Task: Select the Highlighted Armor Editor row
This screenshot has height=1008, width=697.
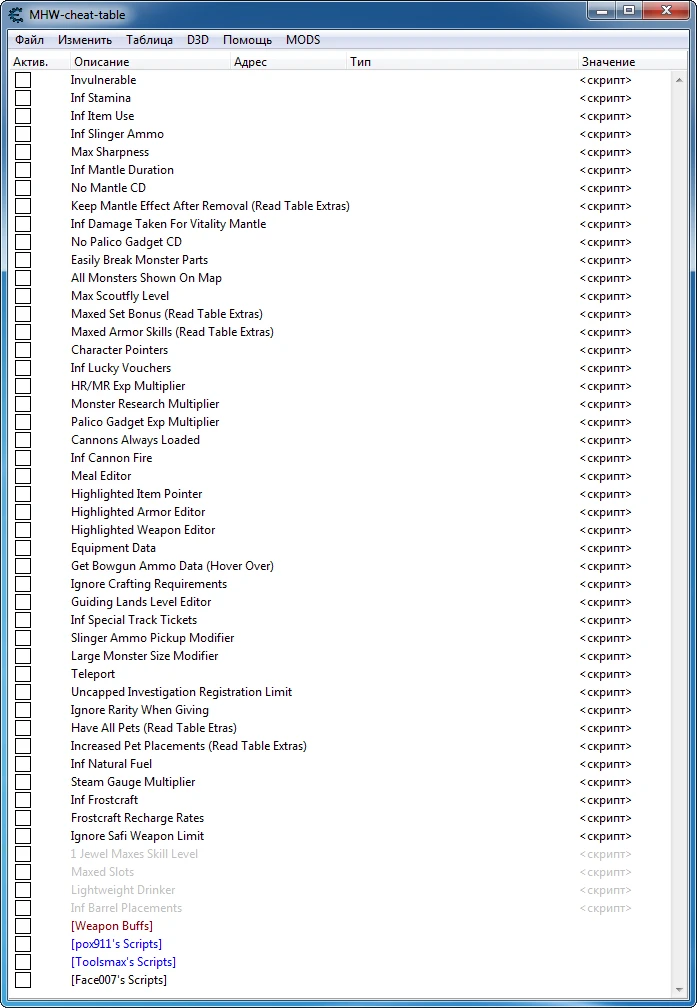Action: click(x=138, y=512)
